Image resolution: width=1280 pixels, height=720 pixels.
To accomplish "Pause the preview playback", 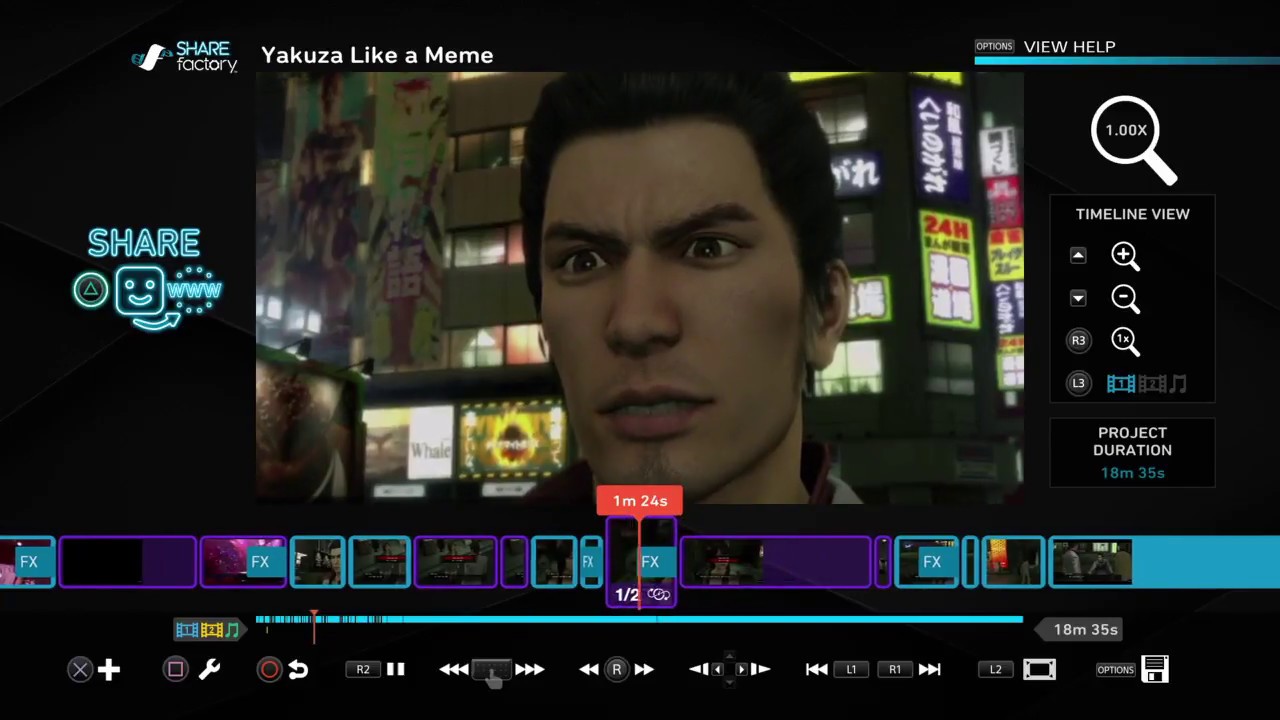I will [x=396, y=670].
